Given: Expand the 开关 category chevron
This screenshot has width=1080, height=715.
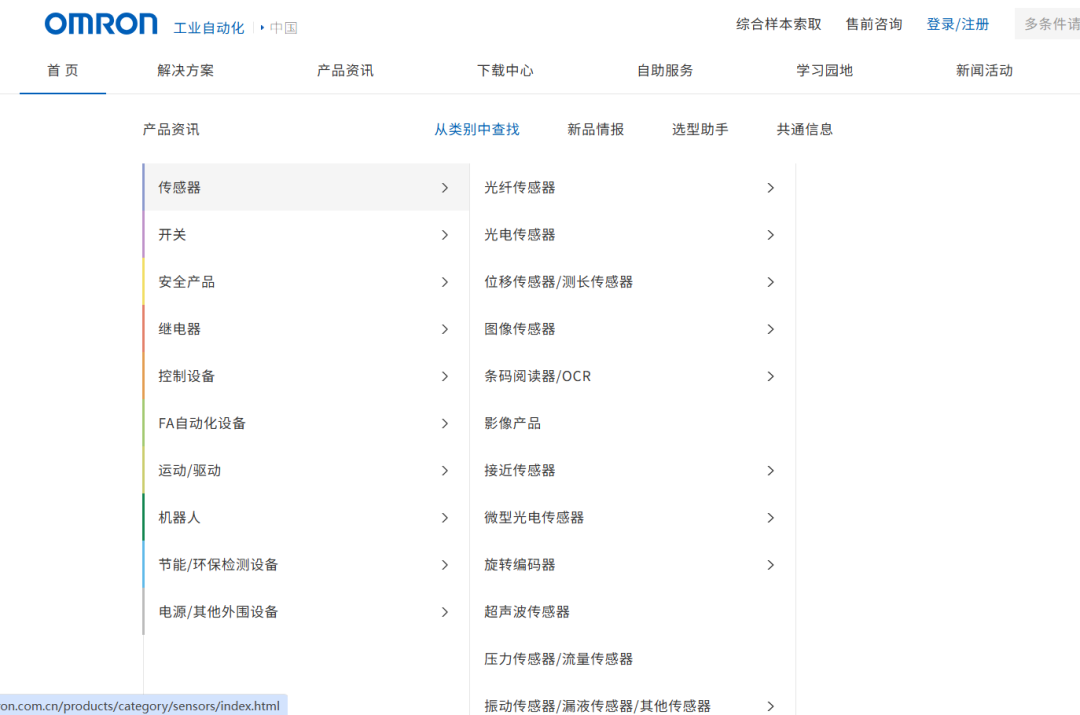Looking at the screenshot, I should 444,234.
